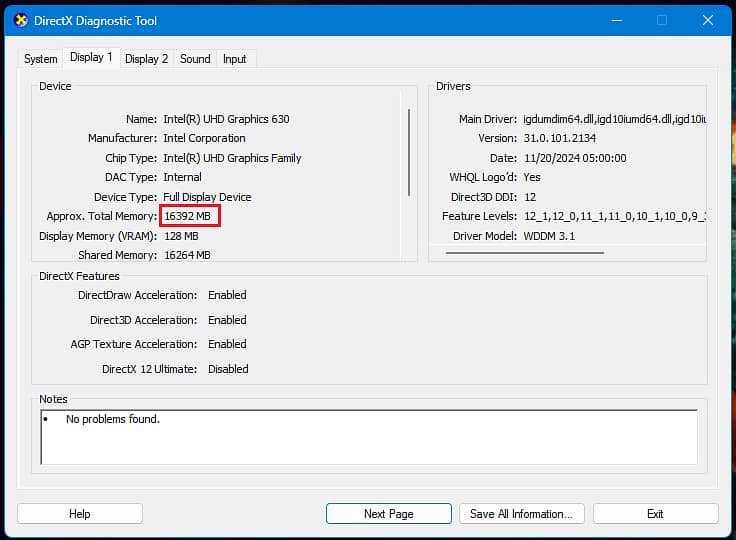
Task: Click the Intel(R) UHD Graphics Family value
Action: point(232,158)
